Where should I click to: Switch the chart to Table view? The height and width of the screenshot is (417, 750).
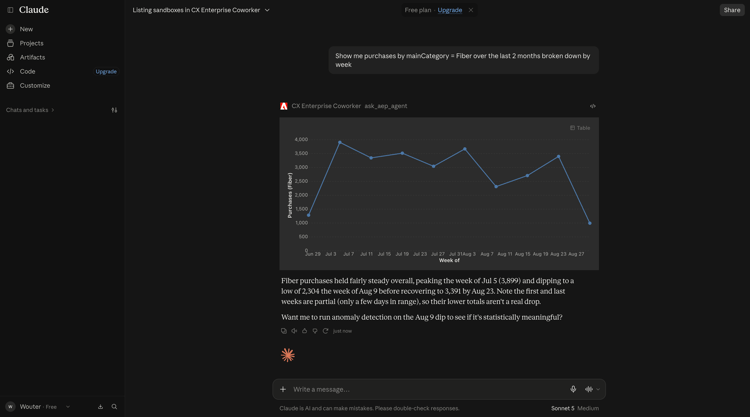(x=580, y=128)
